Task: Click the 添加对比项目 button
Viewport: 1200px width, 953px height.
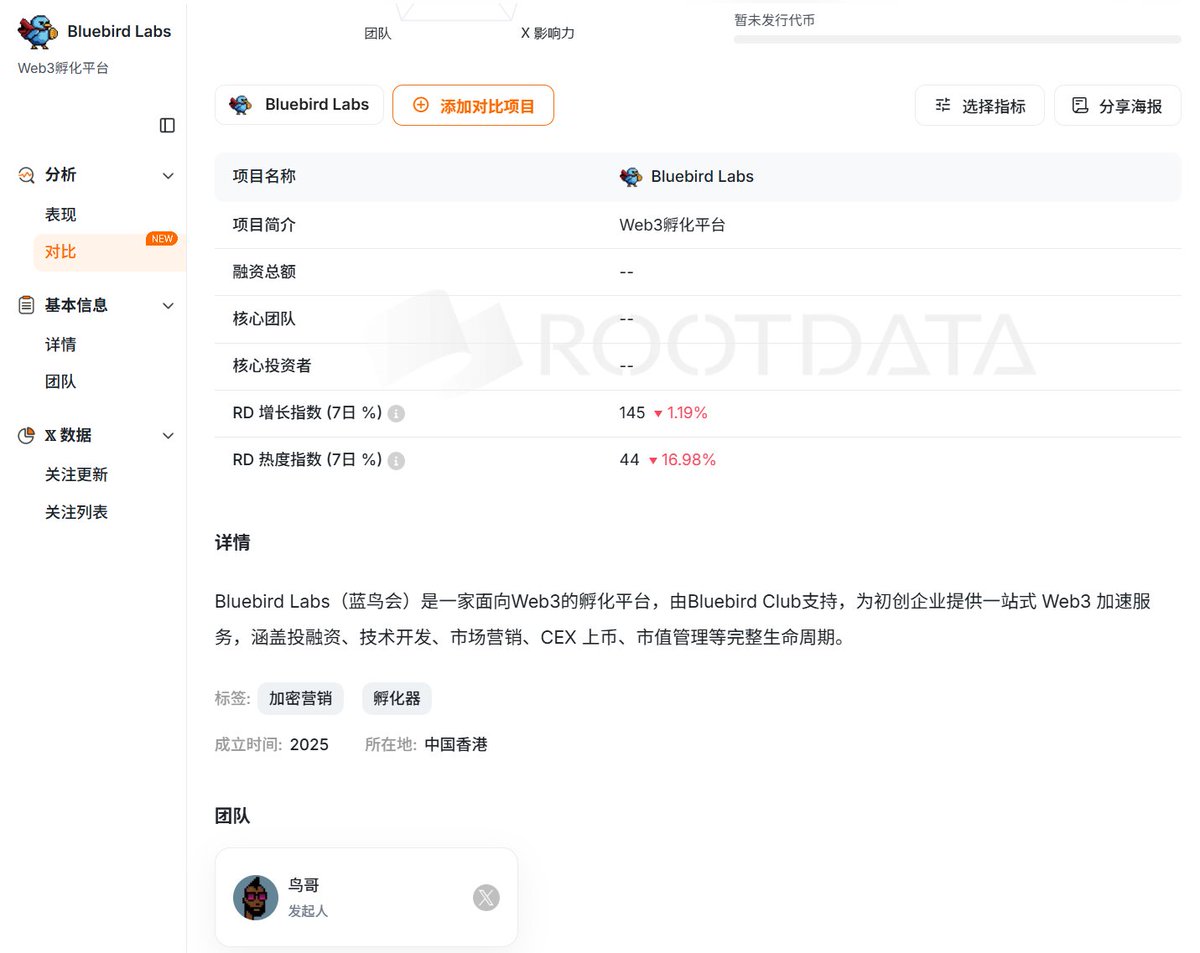Action: click(x=473, y=105)
